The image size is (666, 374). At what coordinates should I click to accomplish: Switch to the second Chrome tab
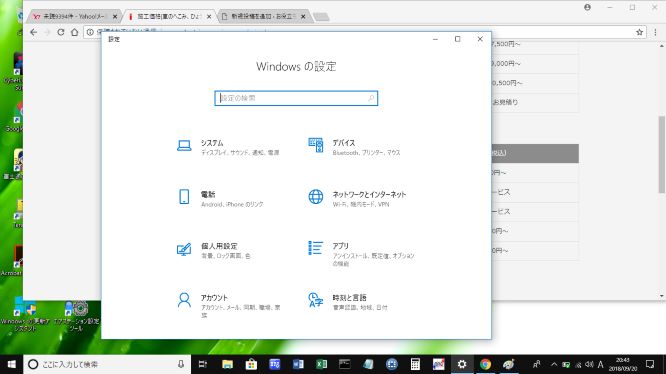169,17
